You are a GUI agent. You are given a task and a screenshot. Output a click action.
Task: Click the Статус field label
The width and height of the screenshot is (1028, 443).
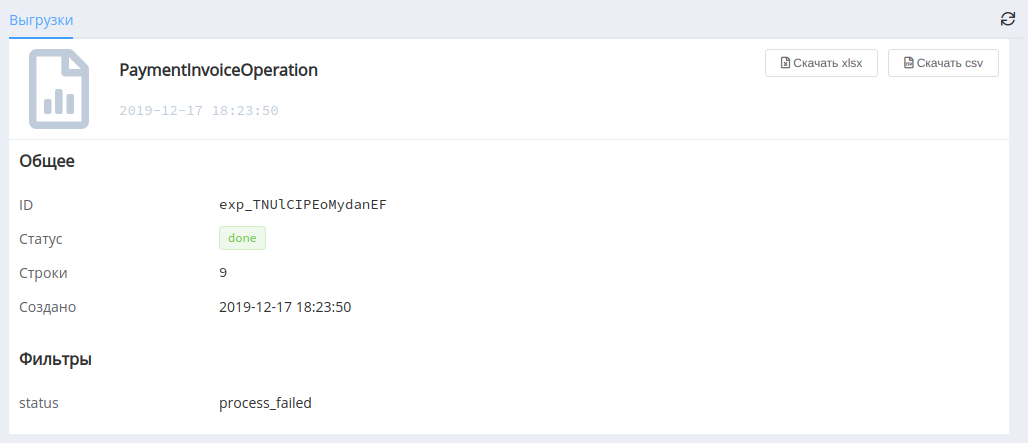point(41,239)
